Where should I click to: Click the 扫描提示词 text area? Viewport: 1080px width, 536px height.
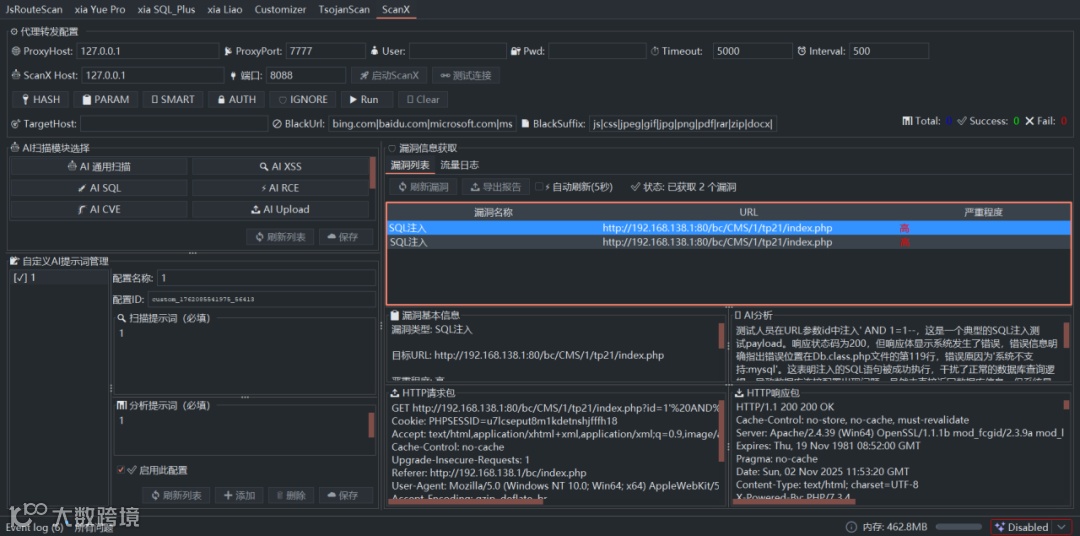click(x=245, y=360)
